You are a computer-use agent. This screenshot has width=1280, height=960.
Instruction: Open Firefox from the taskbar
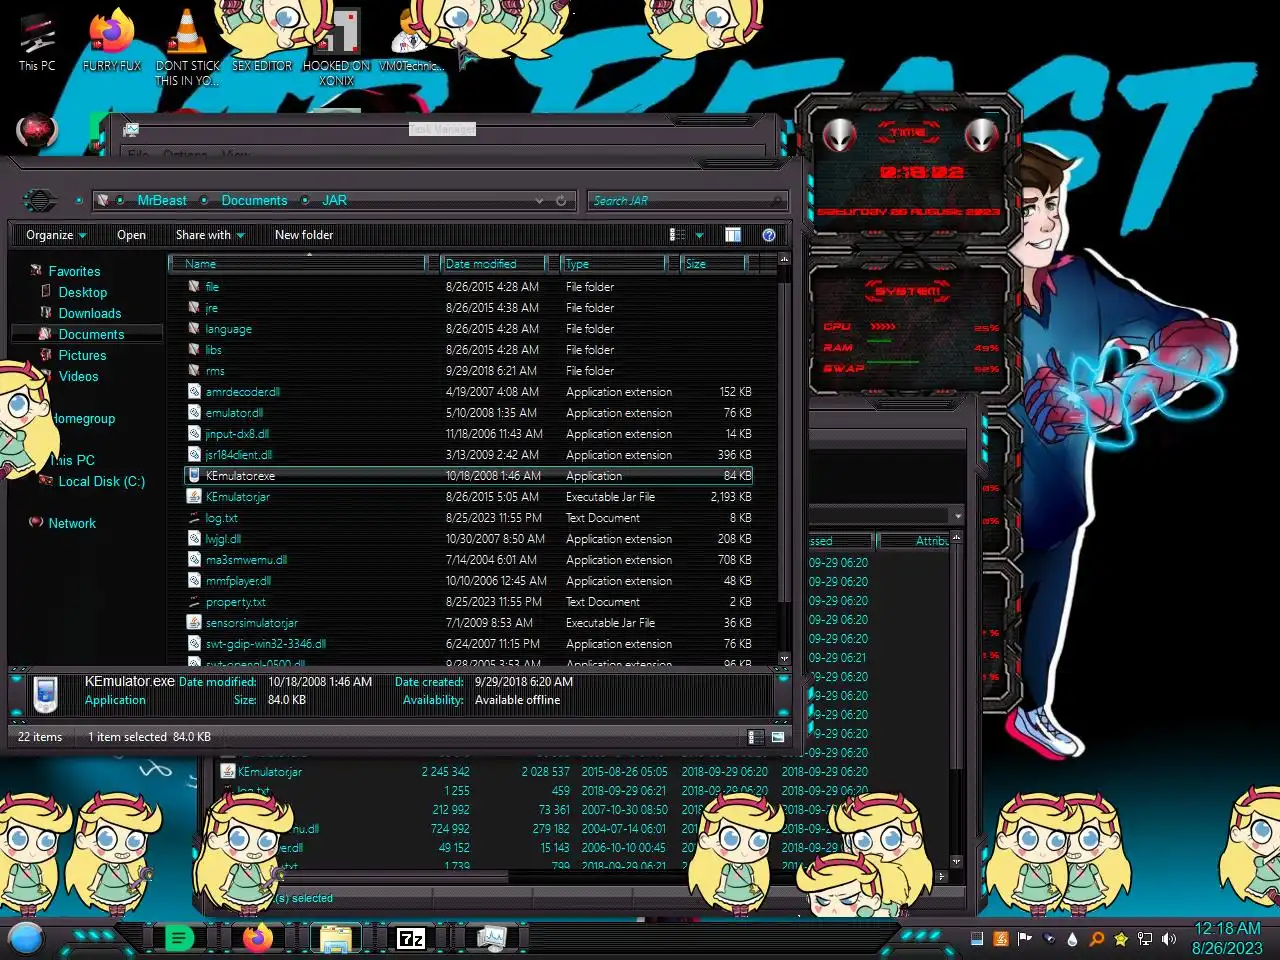[257, 938]
